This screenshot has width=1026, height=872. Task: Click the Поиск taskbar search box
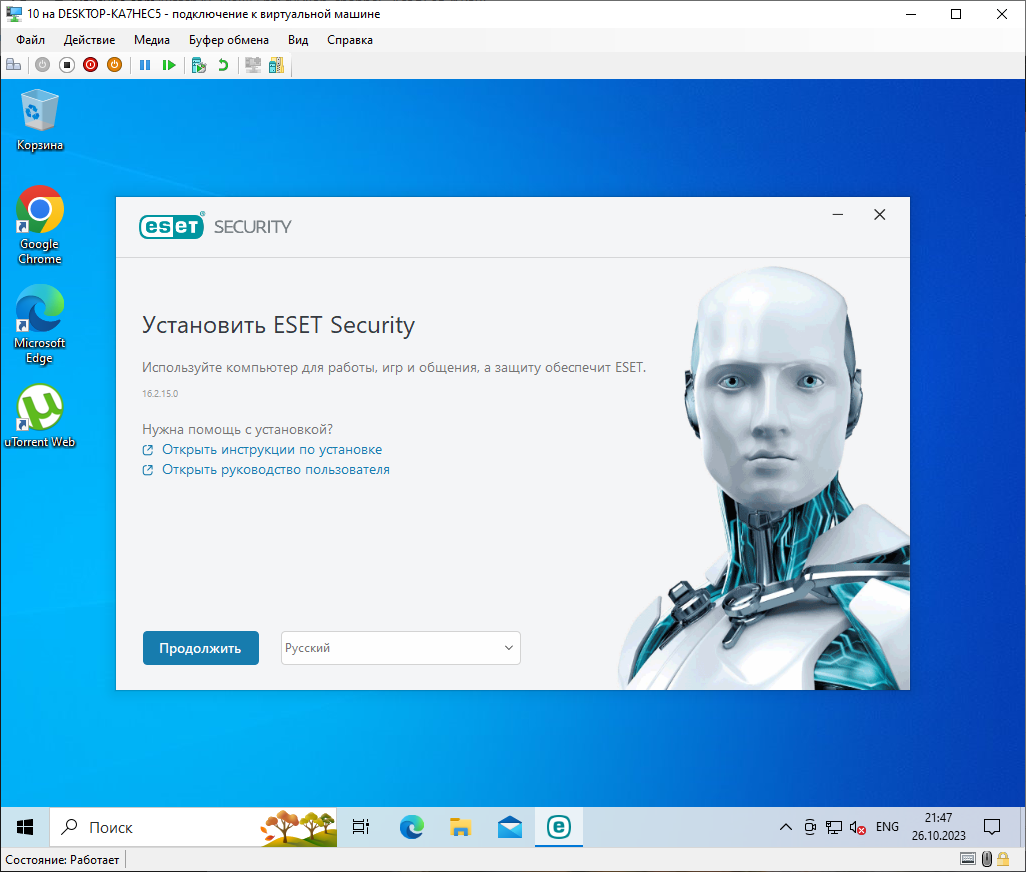tap(194, 827)
